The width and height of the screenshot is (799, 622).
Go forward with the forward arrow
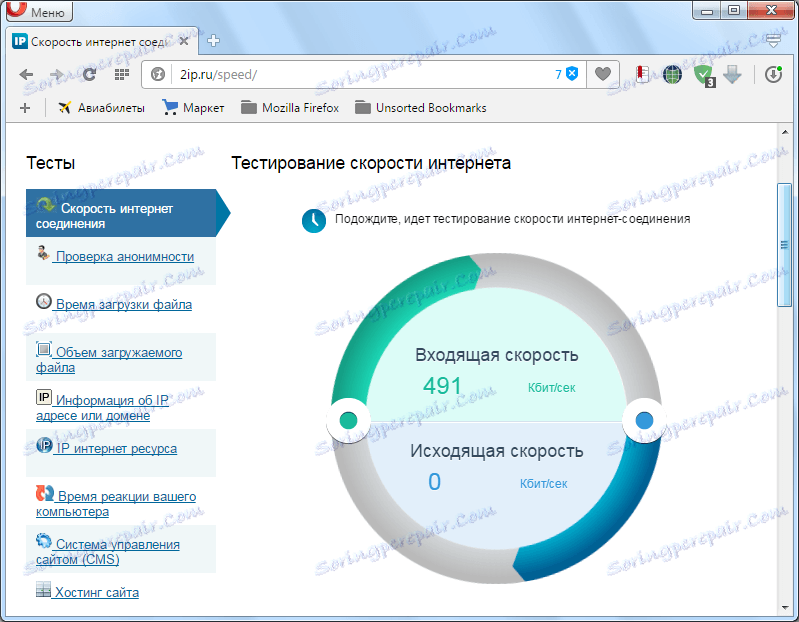pos(57,74)
